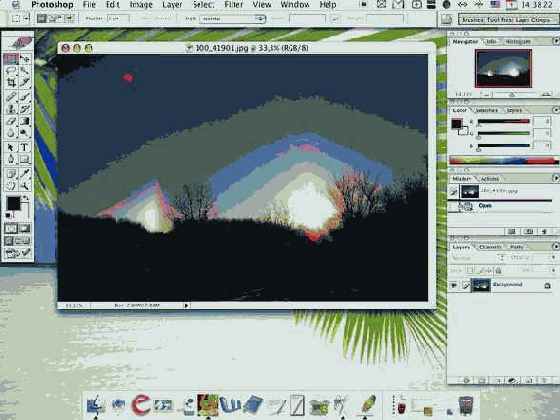This screenshot has height=420, width=560.
Task: Toggle history brush source beside snapshot thumbnail
Action: coord(454,192)
